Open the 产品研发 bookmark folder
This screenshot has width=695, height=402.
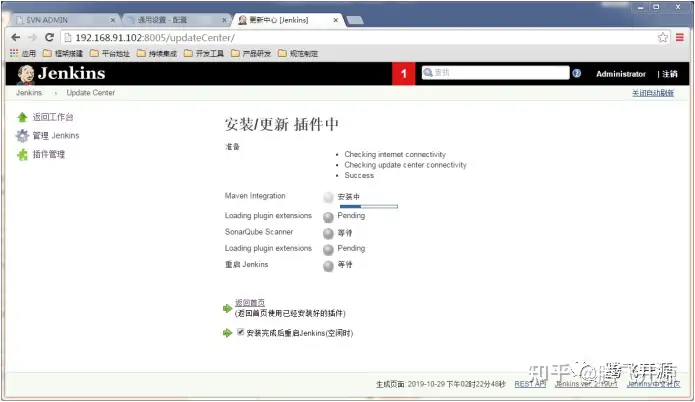(250, 53)
